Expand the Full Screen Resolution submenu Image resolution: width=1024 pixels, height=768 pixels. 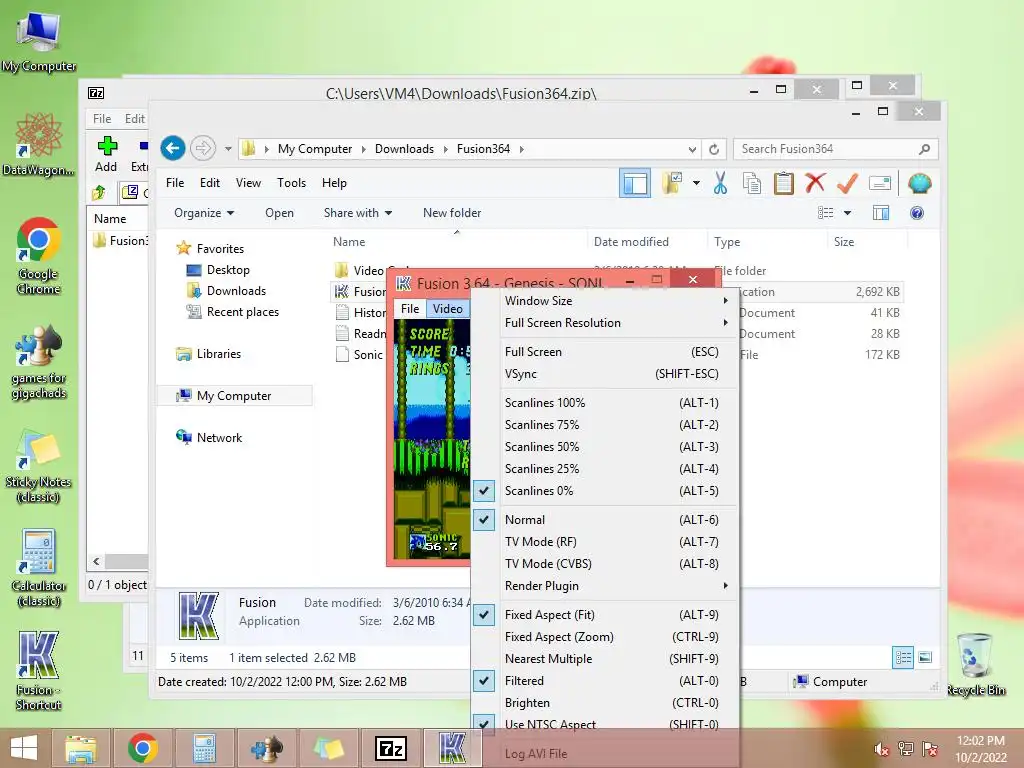(x=605, y=323)
